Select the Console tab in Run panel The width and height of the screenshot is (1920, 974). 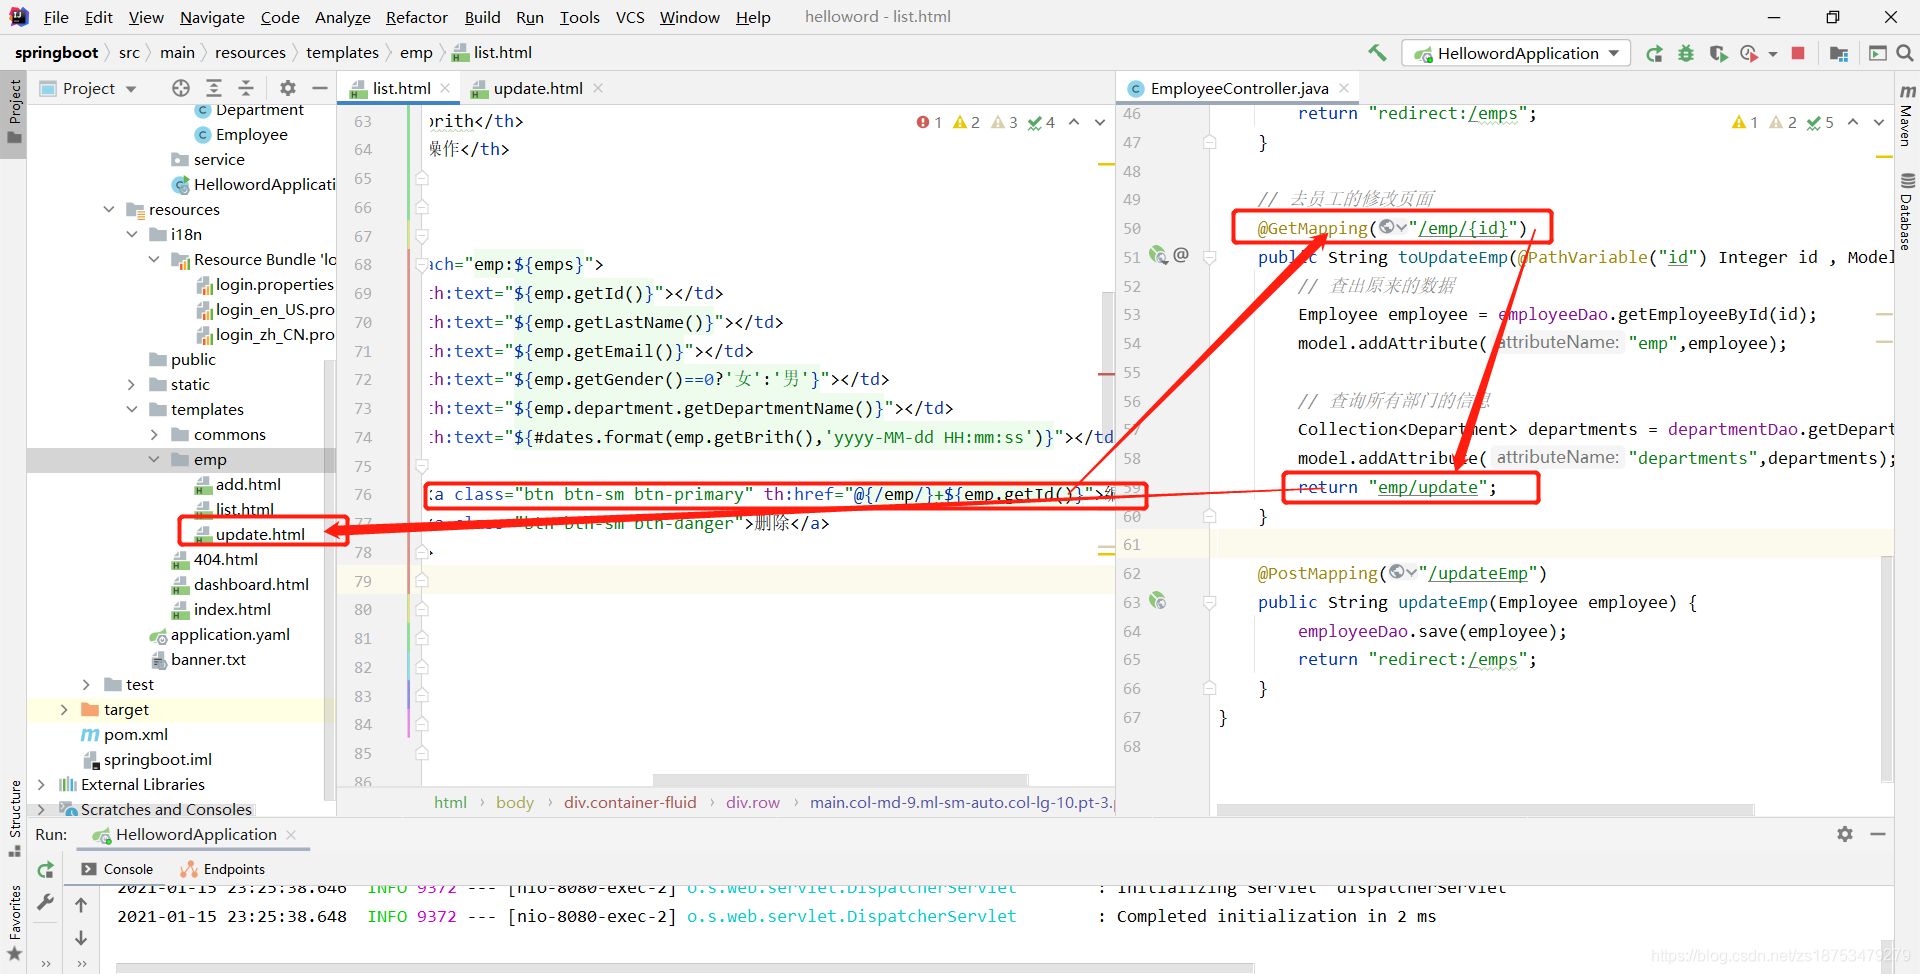[118, 869]
